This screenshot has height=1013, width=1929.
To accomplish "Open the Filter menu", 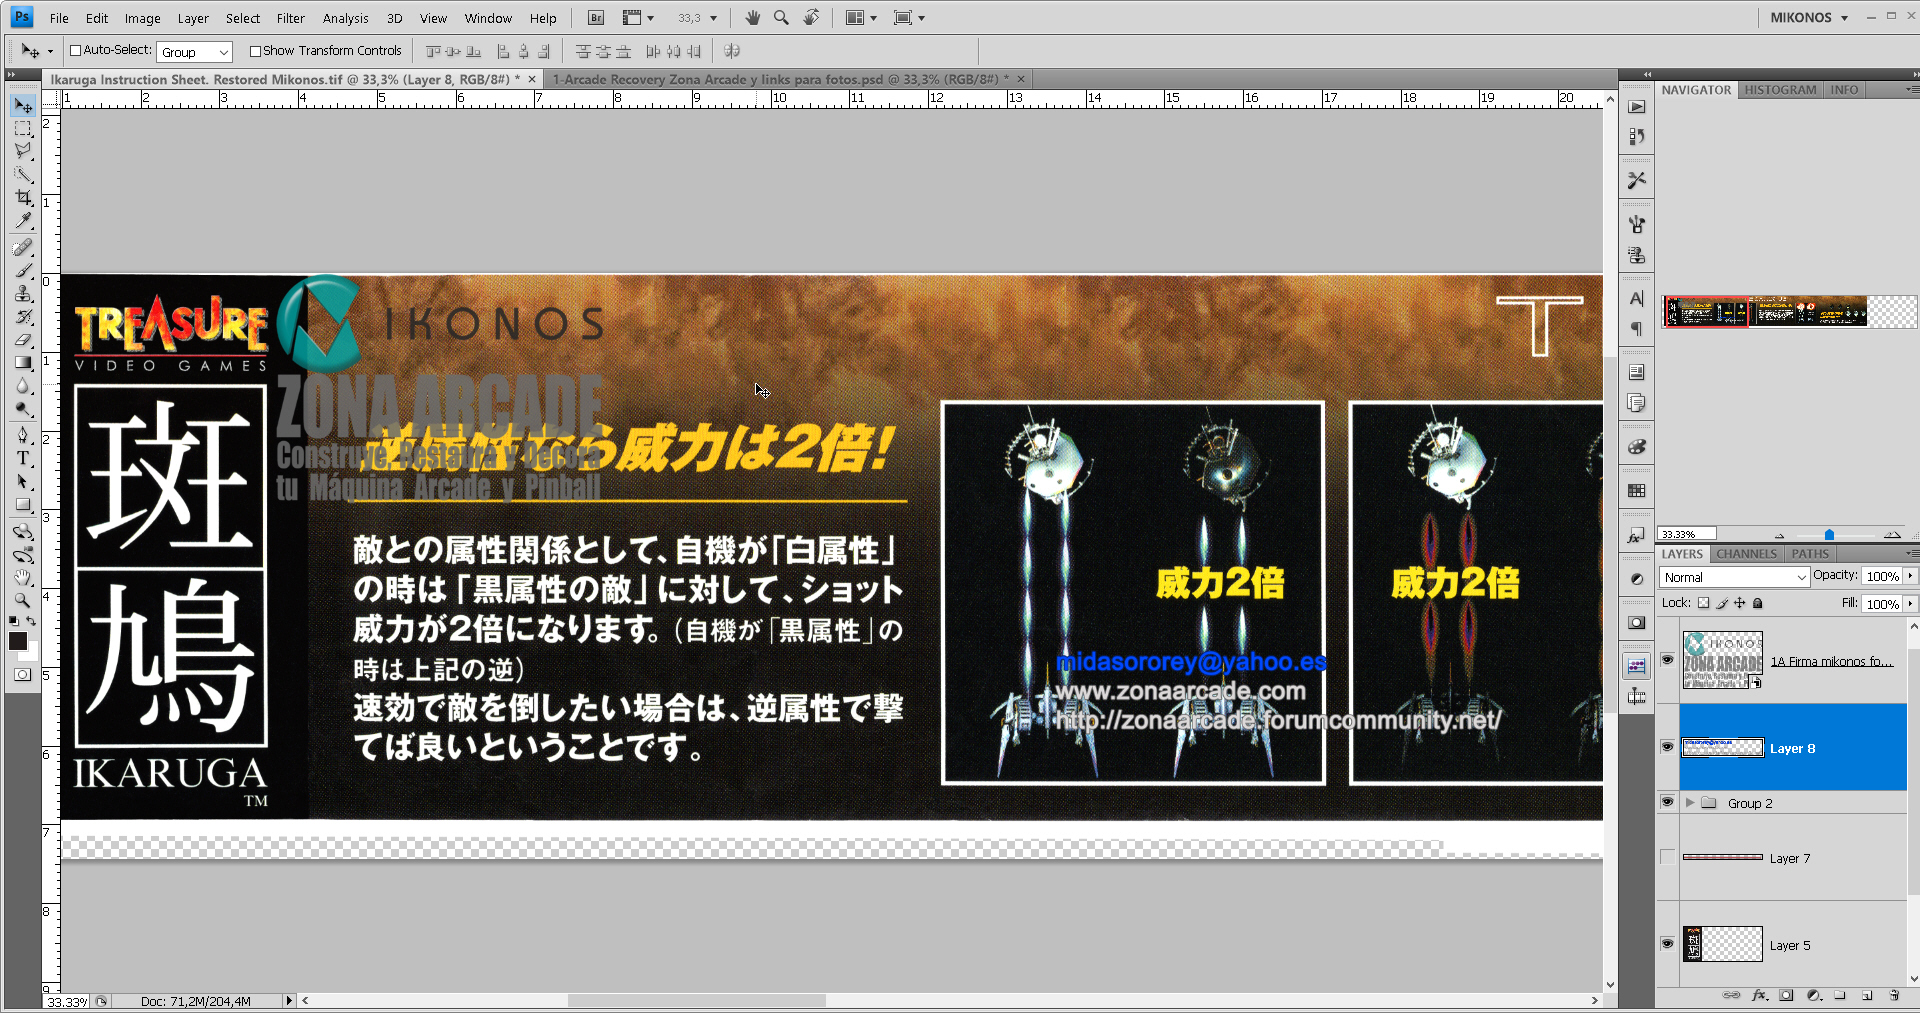I will 290,17.
